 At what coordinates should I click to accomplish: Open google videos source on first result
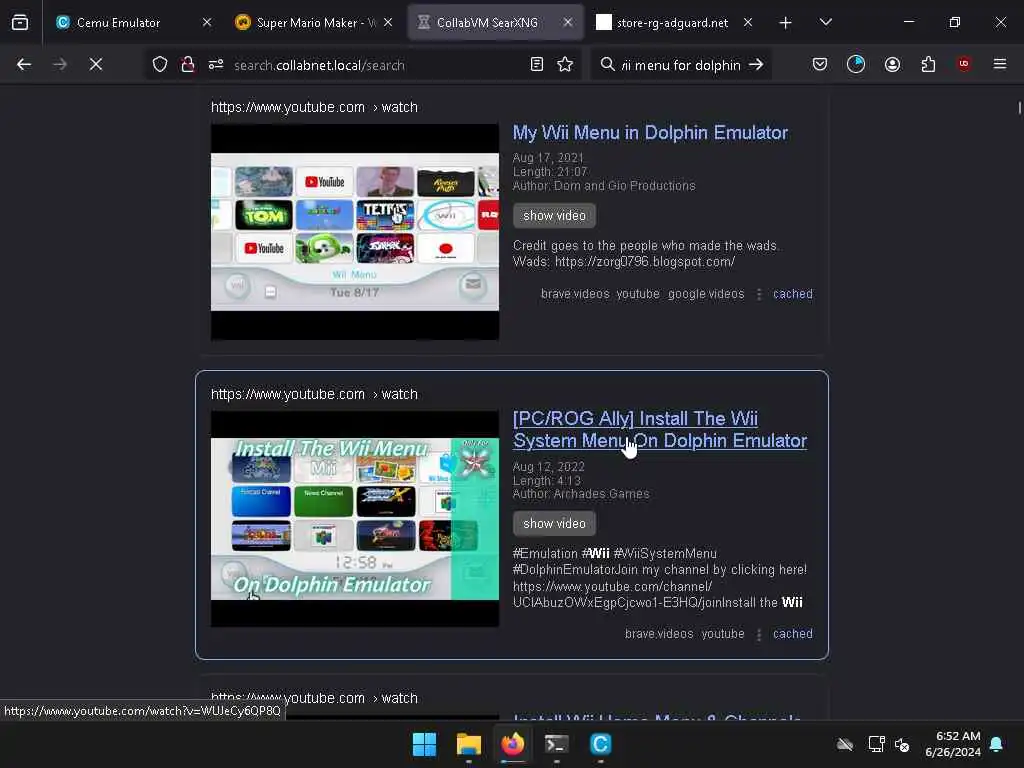706,294
